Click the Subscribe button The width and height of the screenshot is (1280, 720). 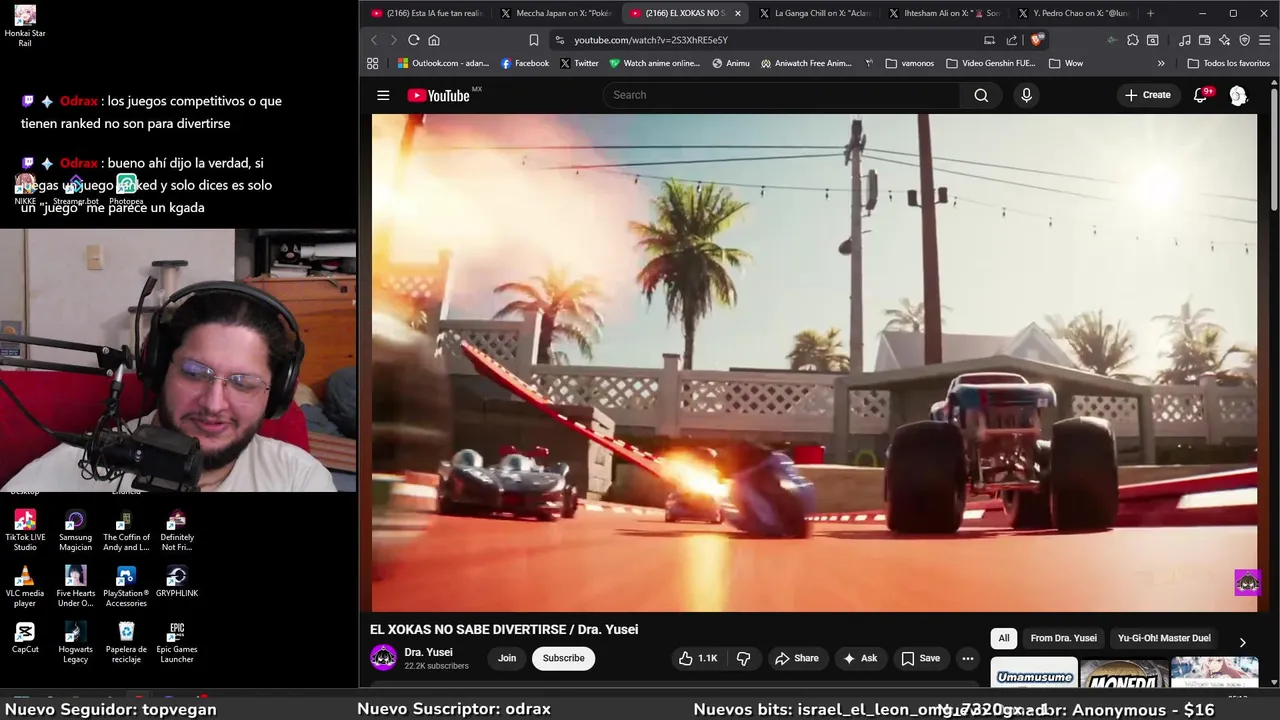click(563, 658)
